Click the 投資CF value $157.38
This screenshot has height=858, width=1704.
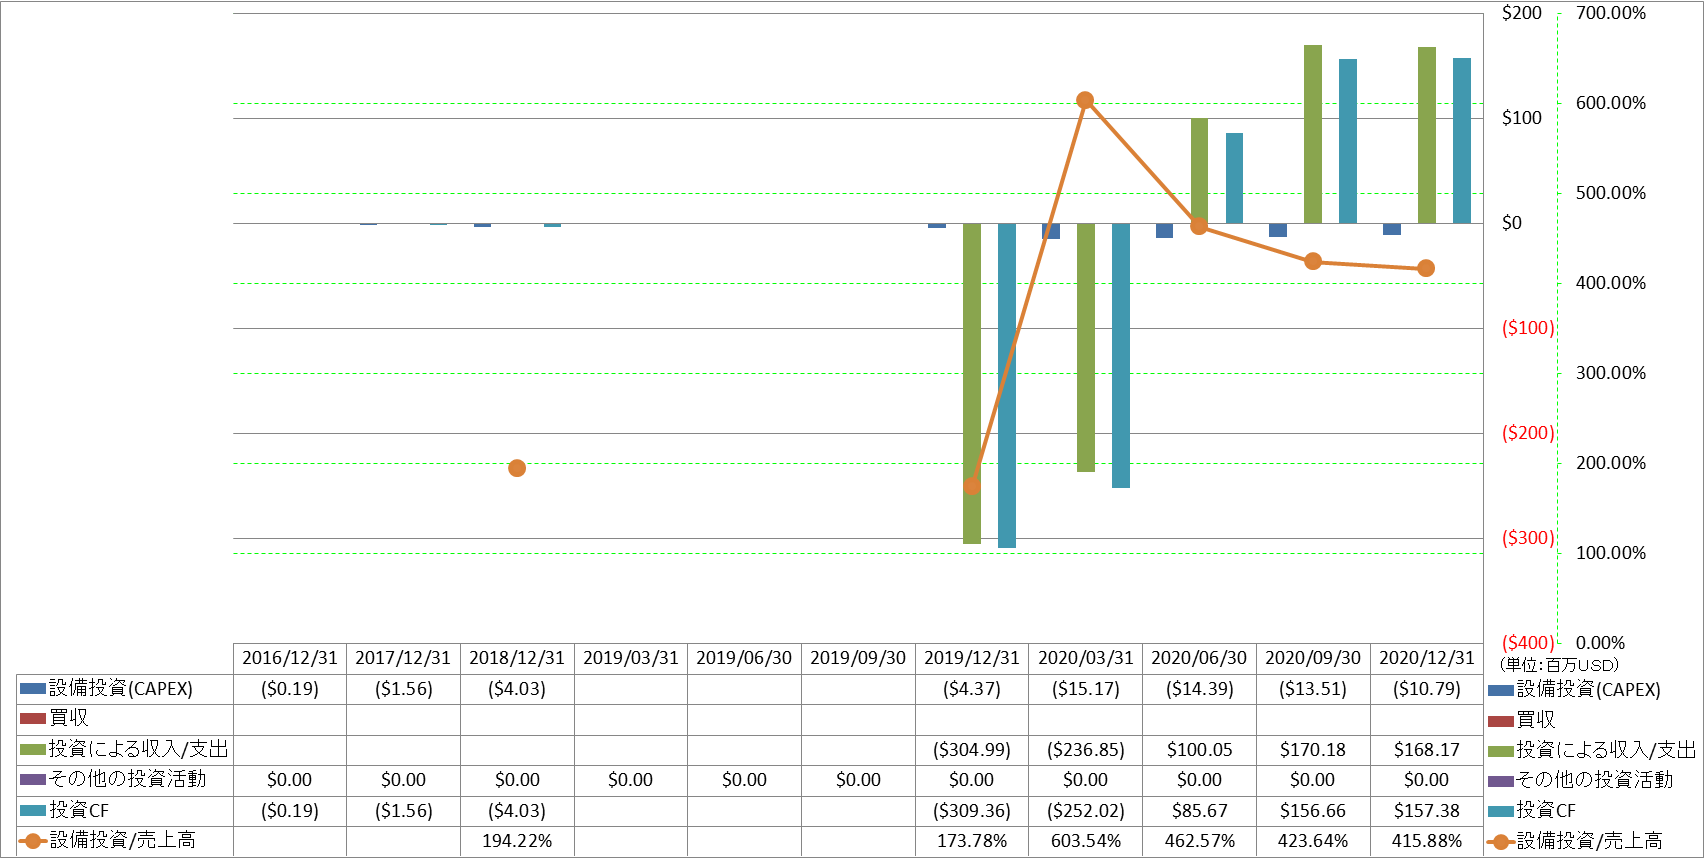pyautogui.click(x=1427, y=811)
